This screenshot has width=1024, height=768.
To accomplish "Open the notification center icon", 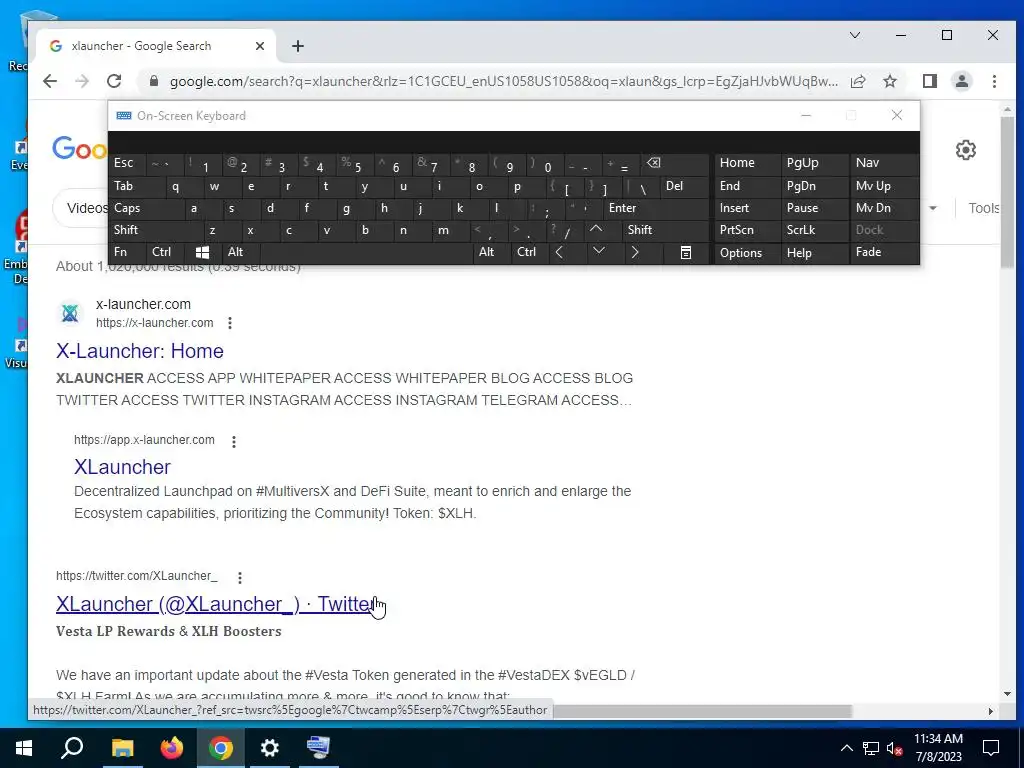I will pos(991,748).
